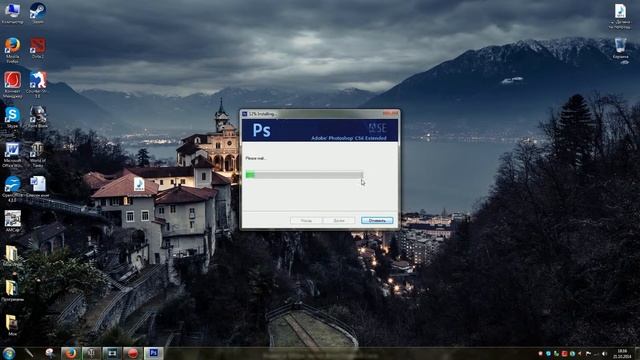Open the Microsoft Office Word shortcut

(x=12, y=154)
